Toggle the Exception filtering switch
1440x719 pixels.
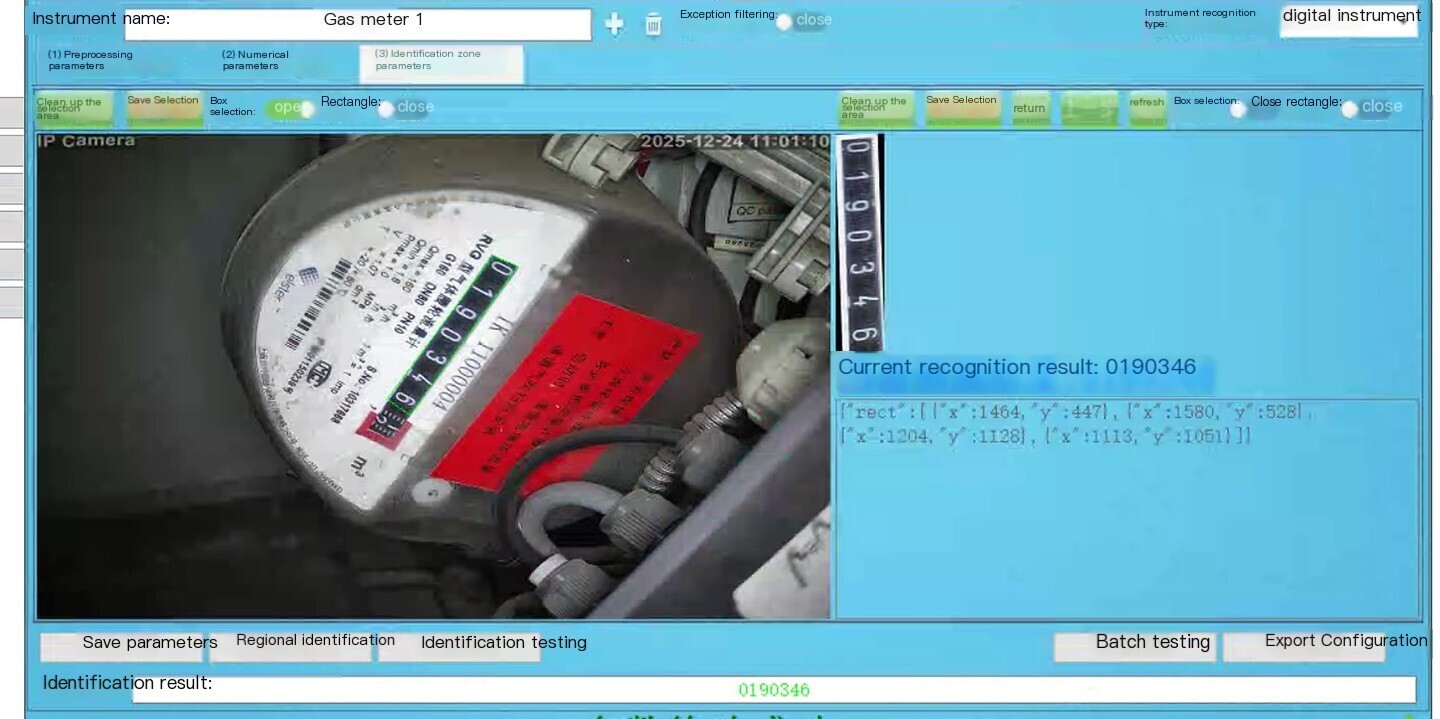pyautogui.click(x=803, y=21)
